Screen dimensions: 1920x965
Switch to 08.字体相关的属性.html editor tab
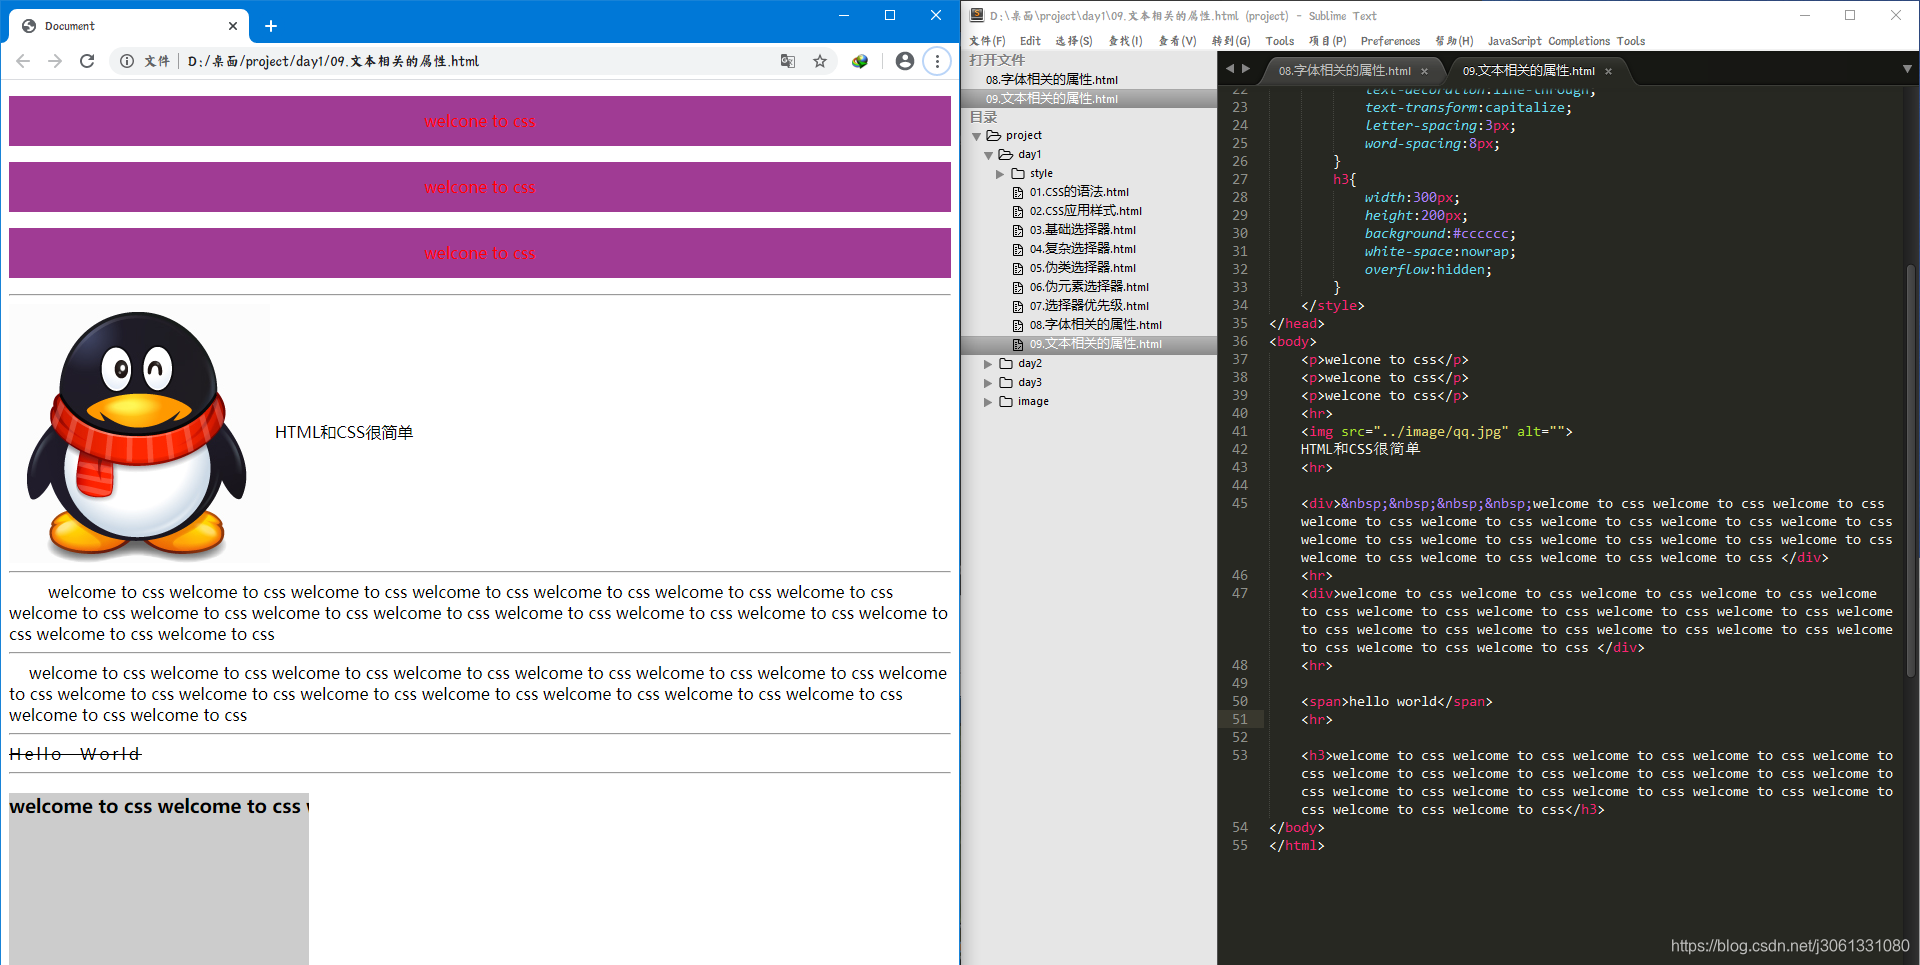coord(1344,71)
